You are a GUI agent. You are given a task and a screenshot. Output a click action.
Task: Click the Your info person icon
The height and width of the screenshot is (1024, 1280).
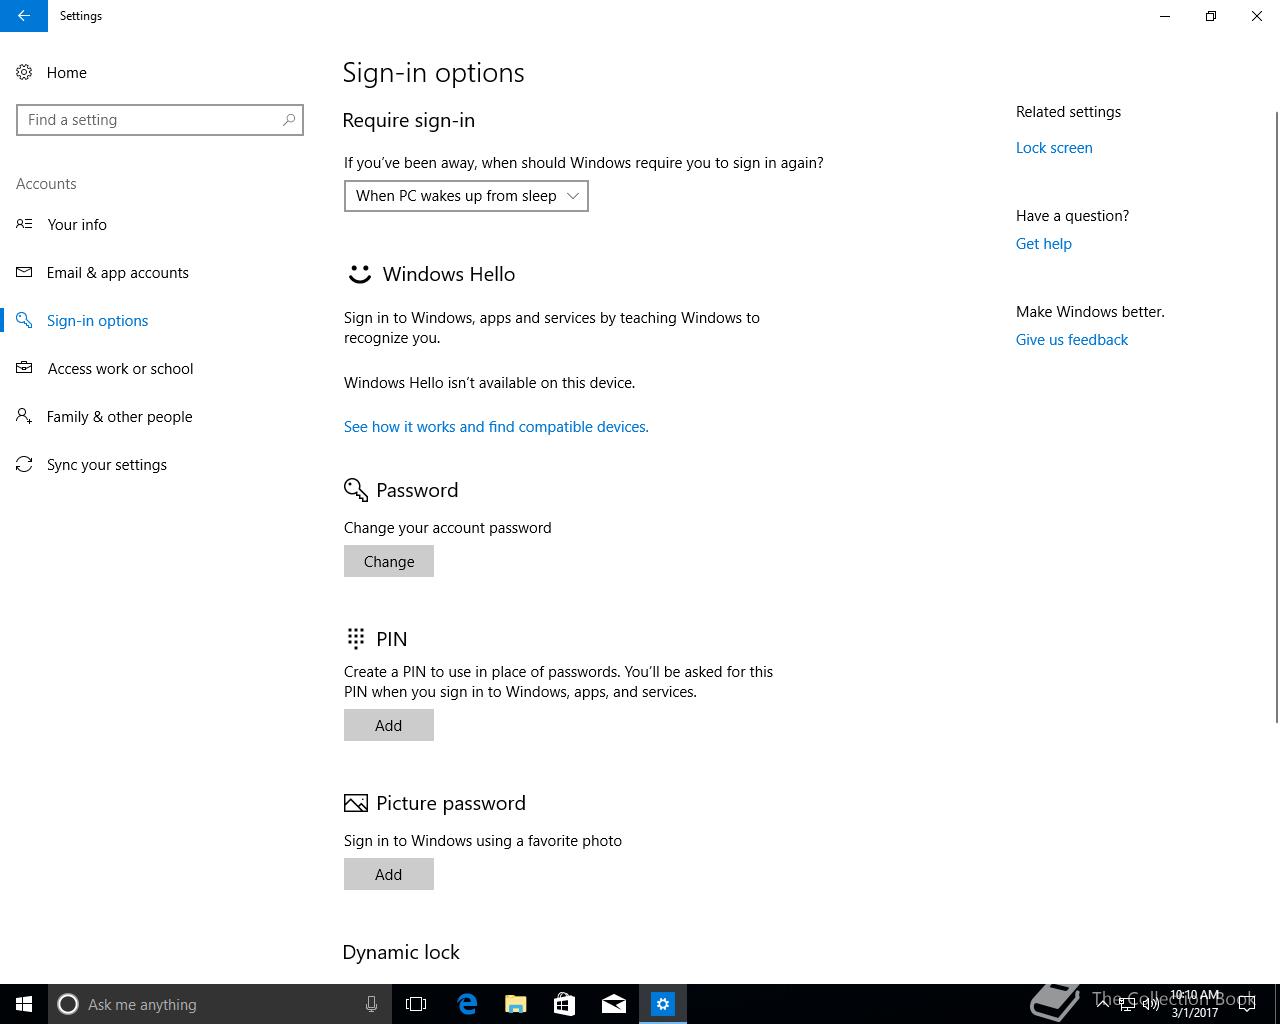[x=24, y=224]
